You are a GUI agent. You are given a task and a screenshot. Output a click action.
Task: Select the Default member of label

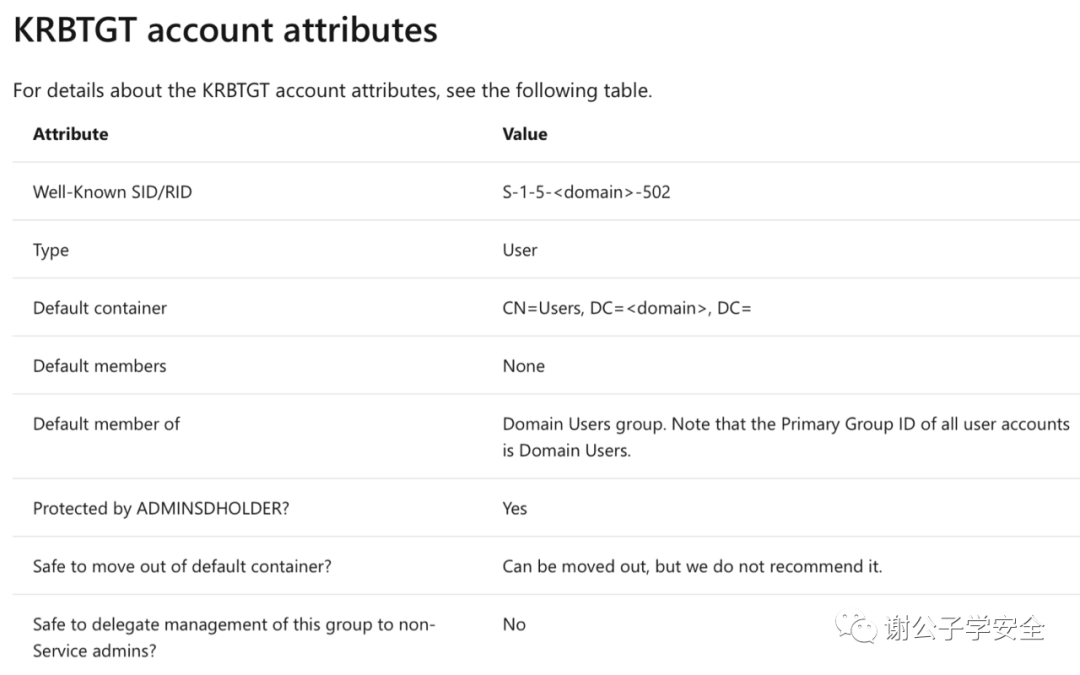coord(106,424)
